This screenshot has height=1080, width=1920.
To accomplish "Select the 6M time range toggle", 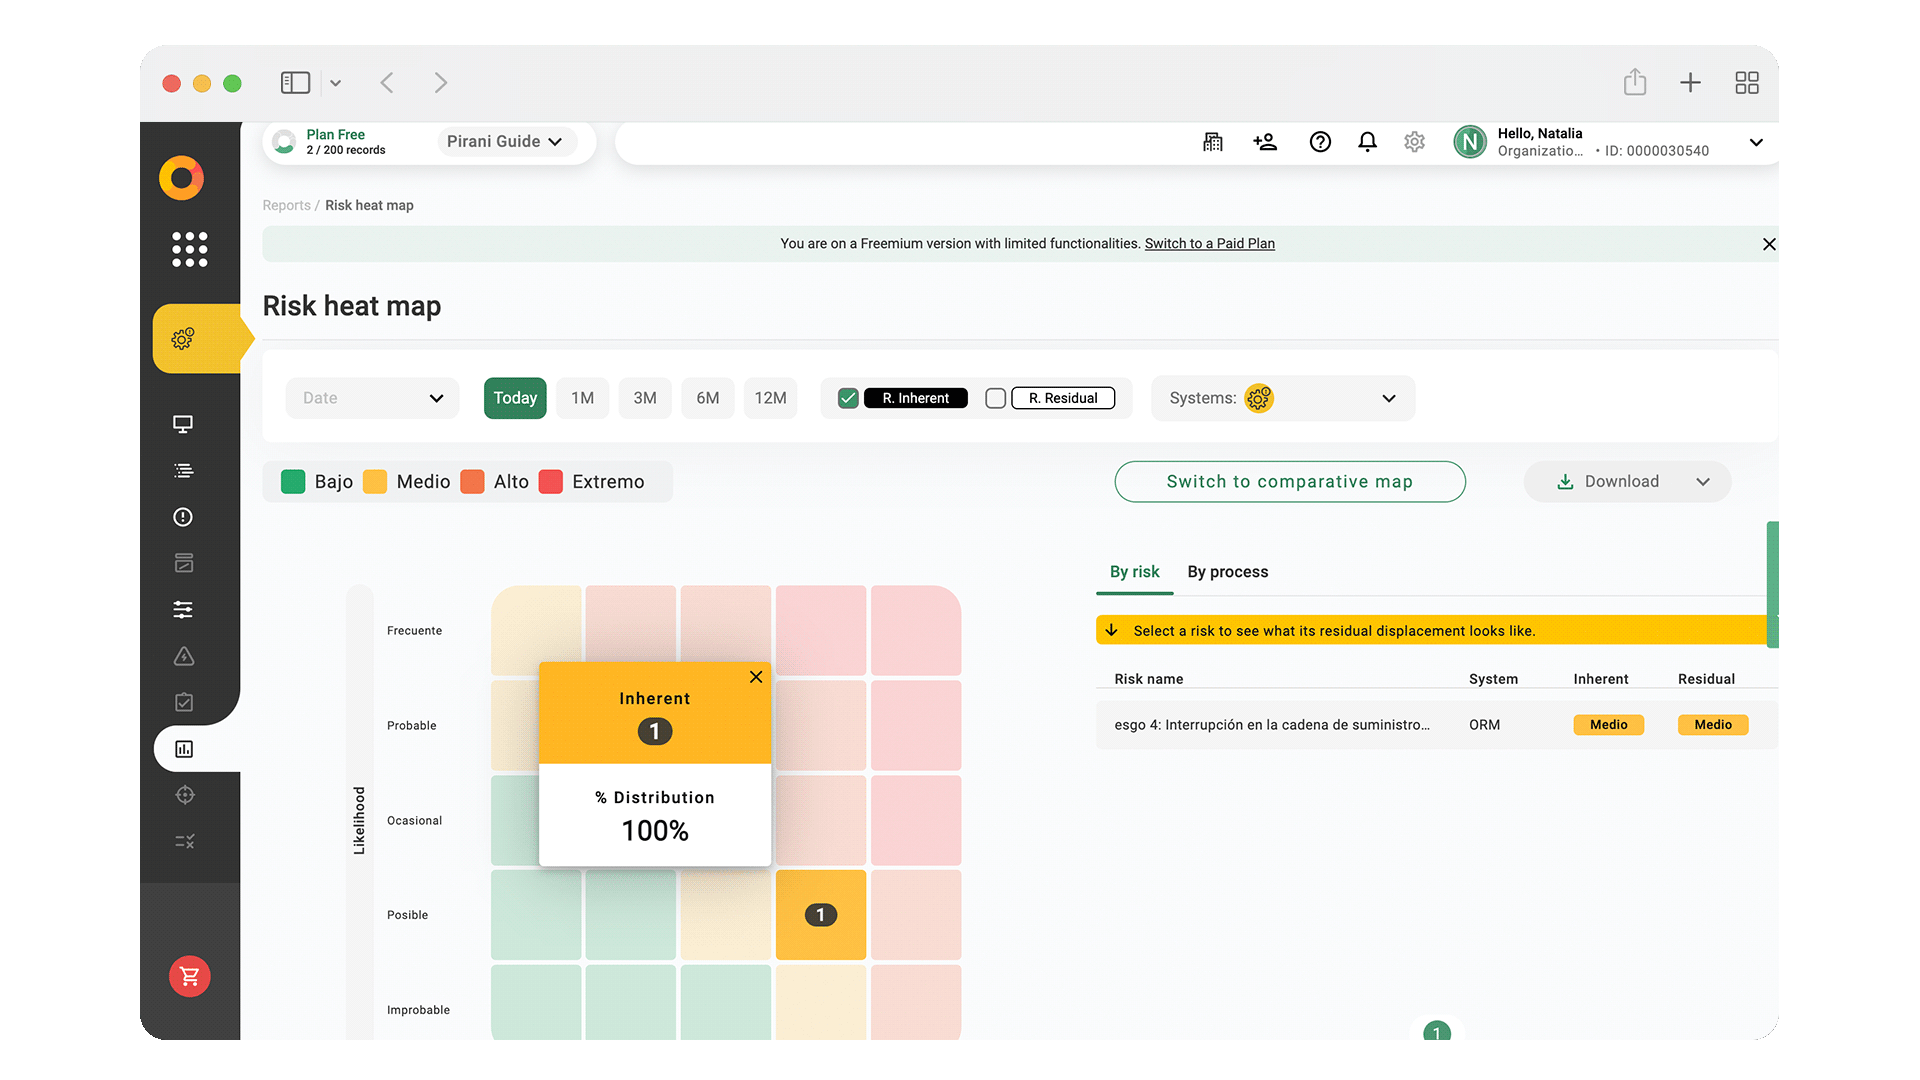I will (707, 398).
